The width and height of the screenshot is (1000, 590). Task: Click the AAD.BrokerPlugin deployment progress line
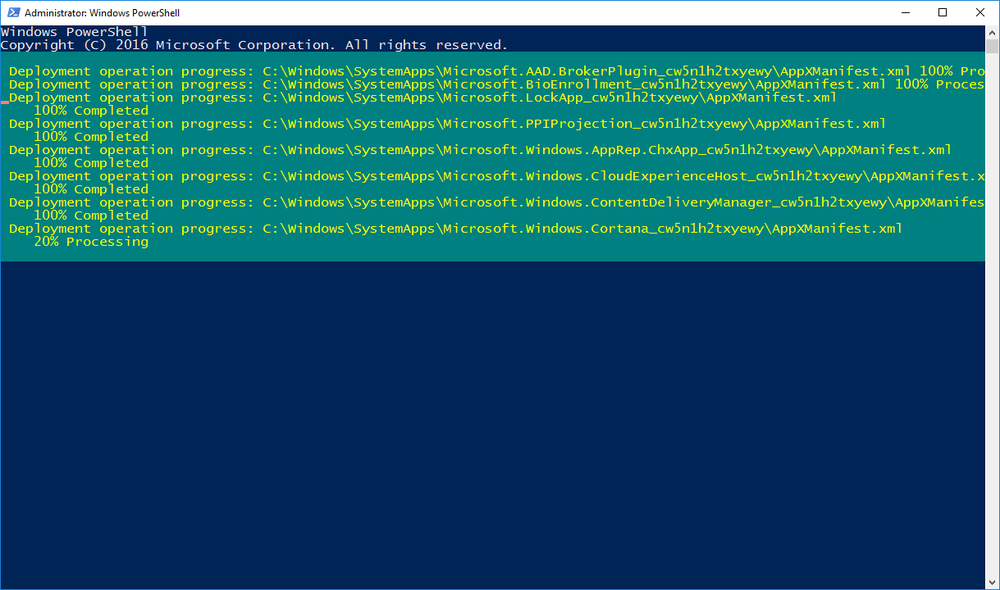coord(496,71)
